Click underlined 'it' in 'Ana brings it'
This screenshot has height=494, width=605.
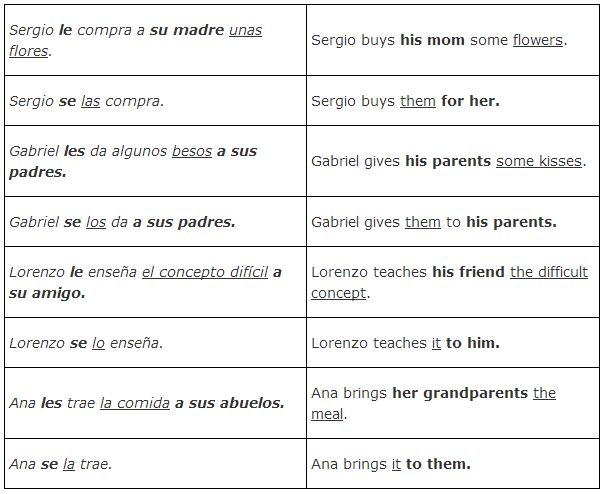[x=396, y=464]
